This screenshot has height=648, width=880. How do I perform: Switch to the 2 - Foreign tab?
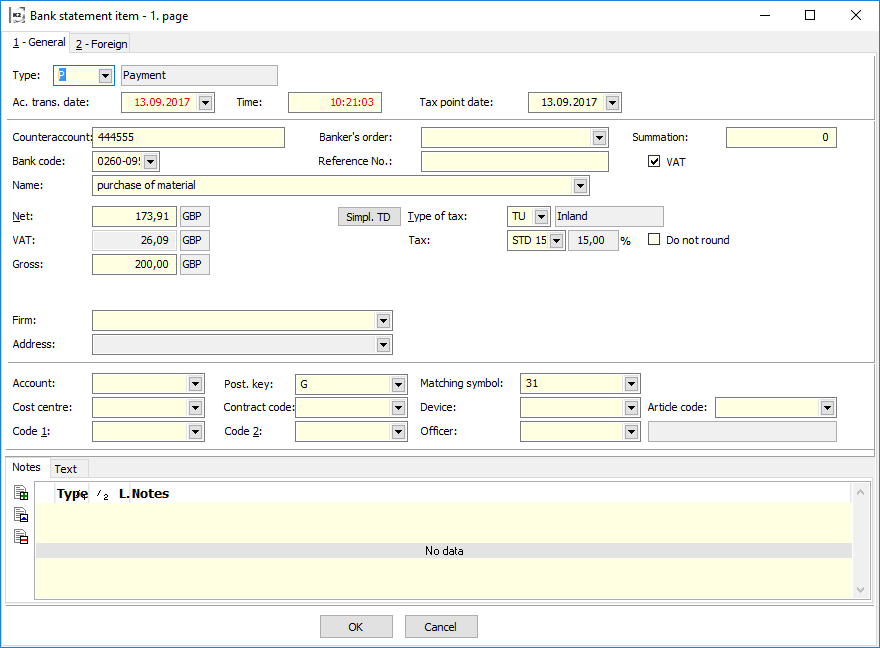(x=101, y=44)
